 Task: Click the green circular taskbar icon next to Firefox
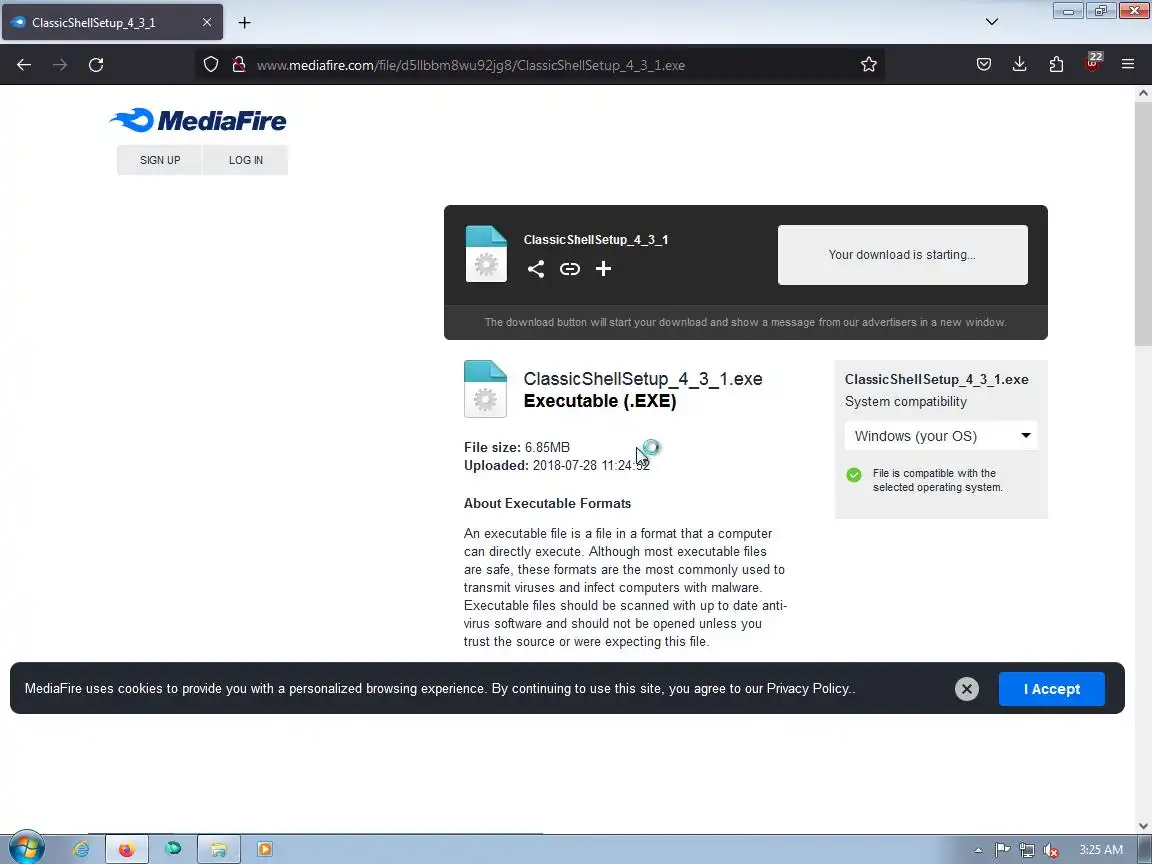173,849
